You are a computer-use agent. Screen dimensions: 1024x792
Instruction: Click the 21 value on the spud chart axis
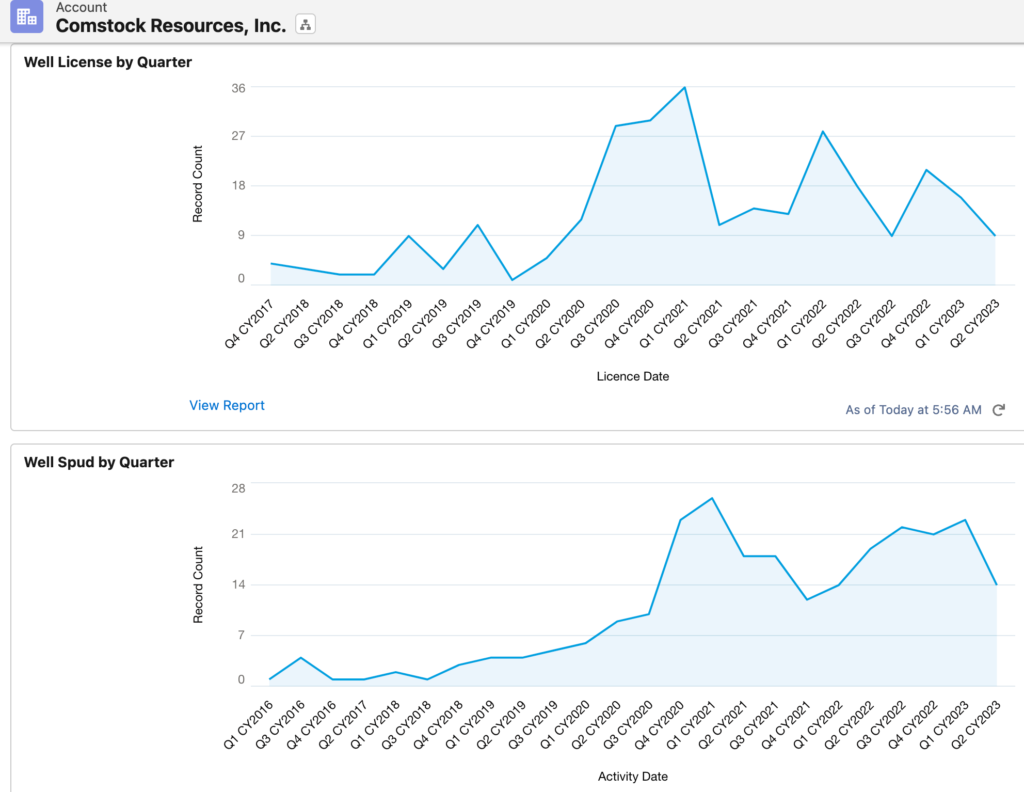click(238, 534)
